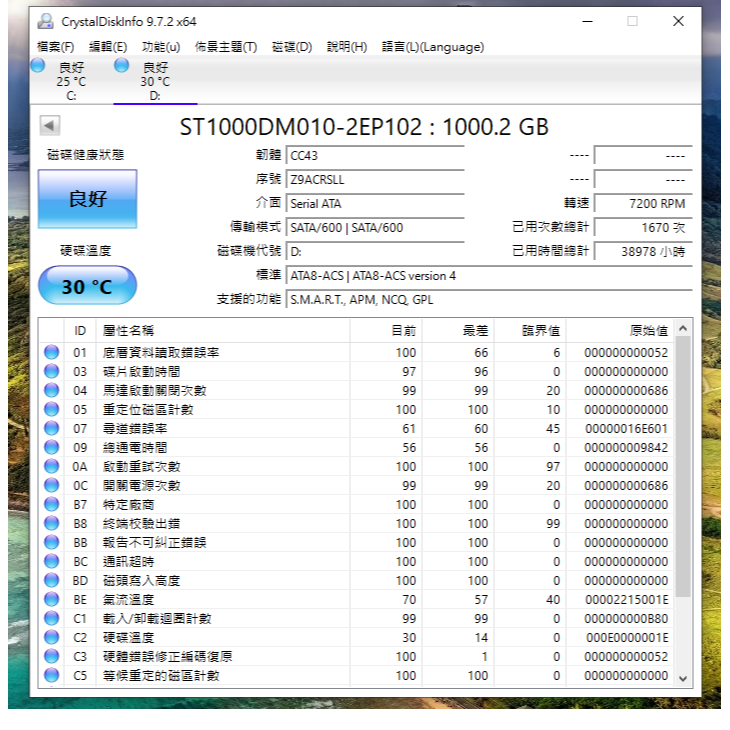Click status orb for attribute 05
The height and width of the screenshot is (730, 730).
pos(52,409)
